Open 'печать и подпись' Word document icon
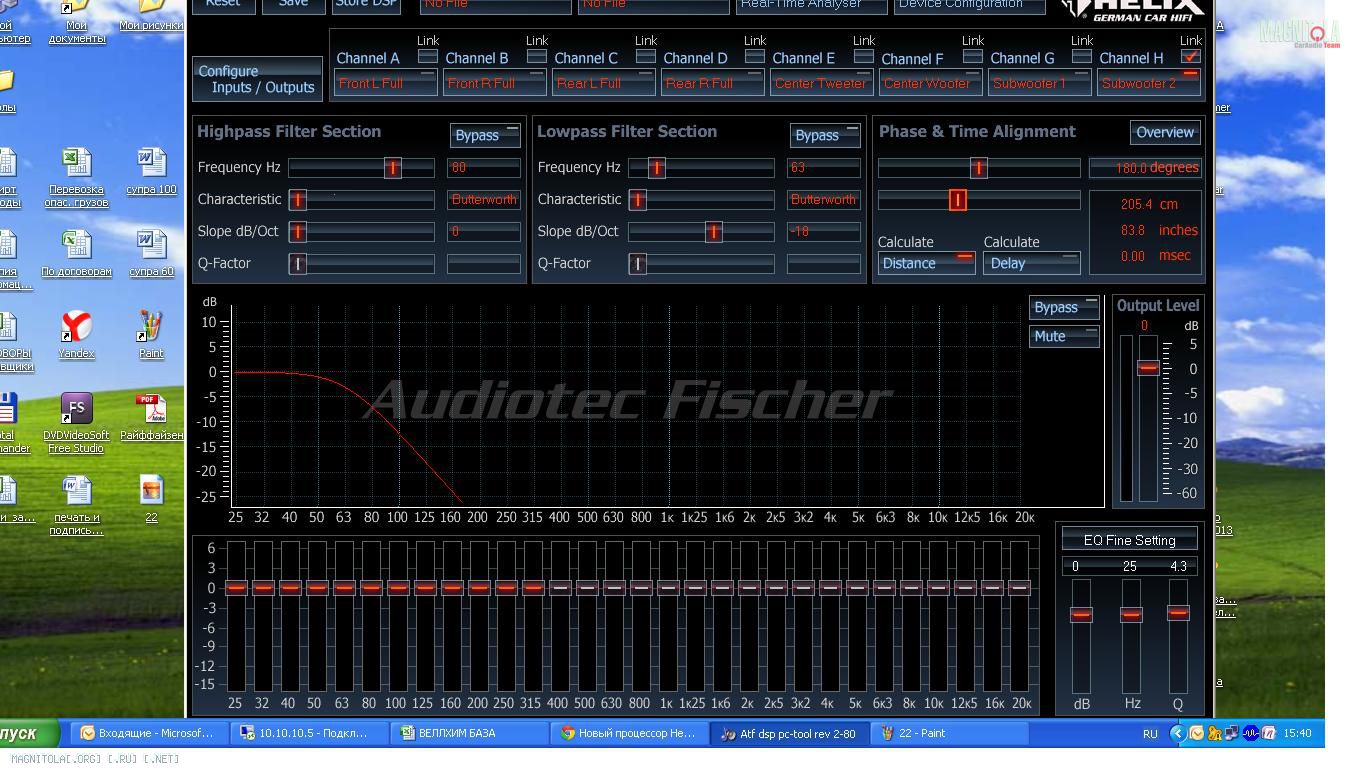Image resolution: width=1360 pixels, height=768 pixels. [x=76, y=505]
